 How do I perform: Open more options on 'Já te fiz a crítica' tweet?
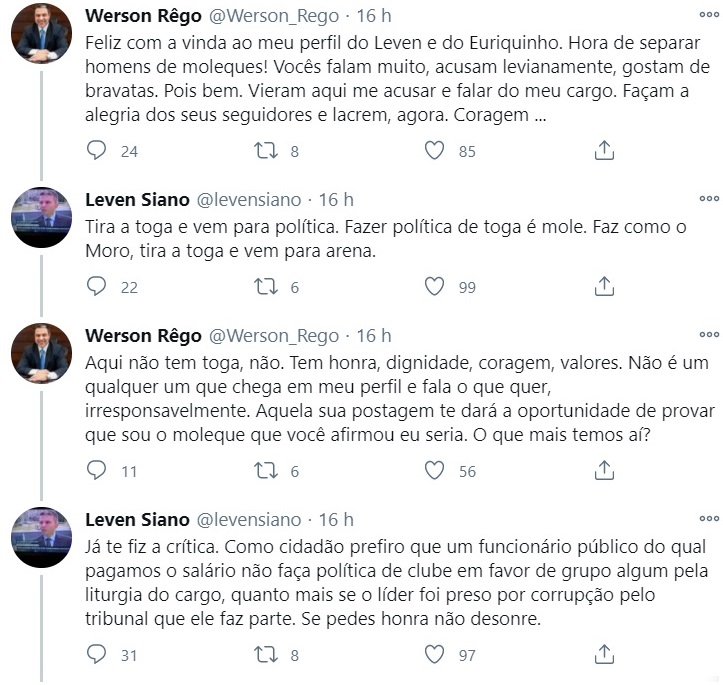(x=708, y=519)
